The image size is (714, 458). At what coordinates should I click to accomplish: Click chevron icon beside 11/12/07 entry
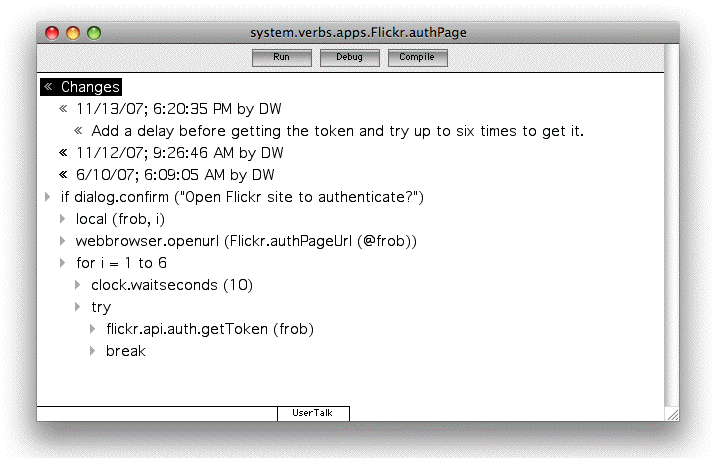click(63, 153)
